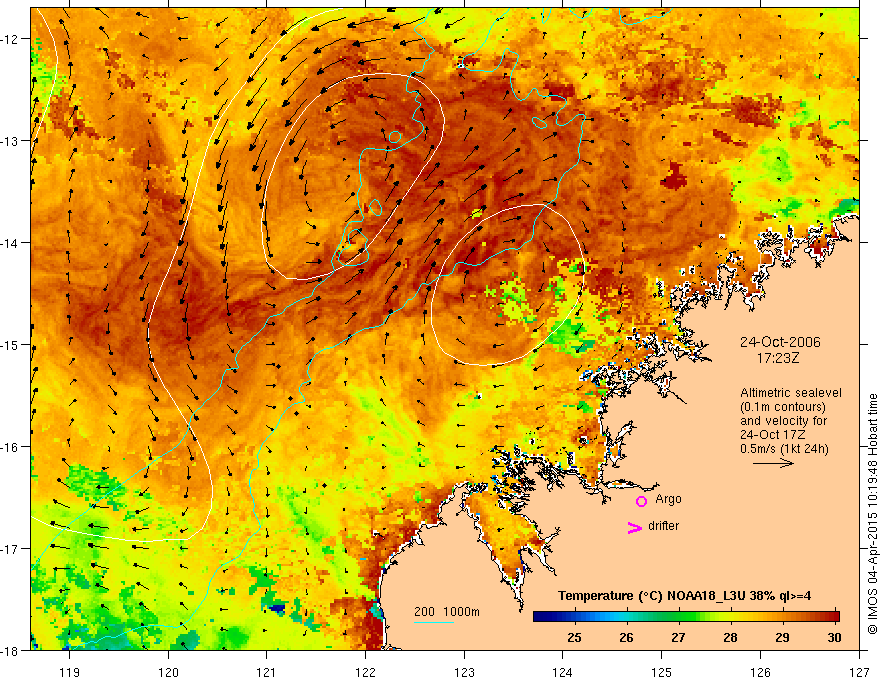This screenshot has width=880, height=680.
Task: Click the latitude axis label -16
Action: (x=10, y=447)
